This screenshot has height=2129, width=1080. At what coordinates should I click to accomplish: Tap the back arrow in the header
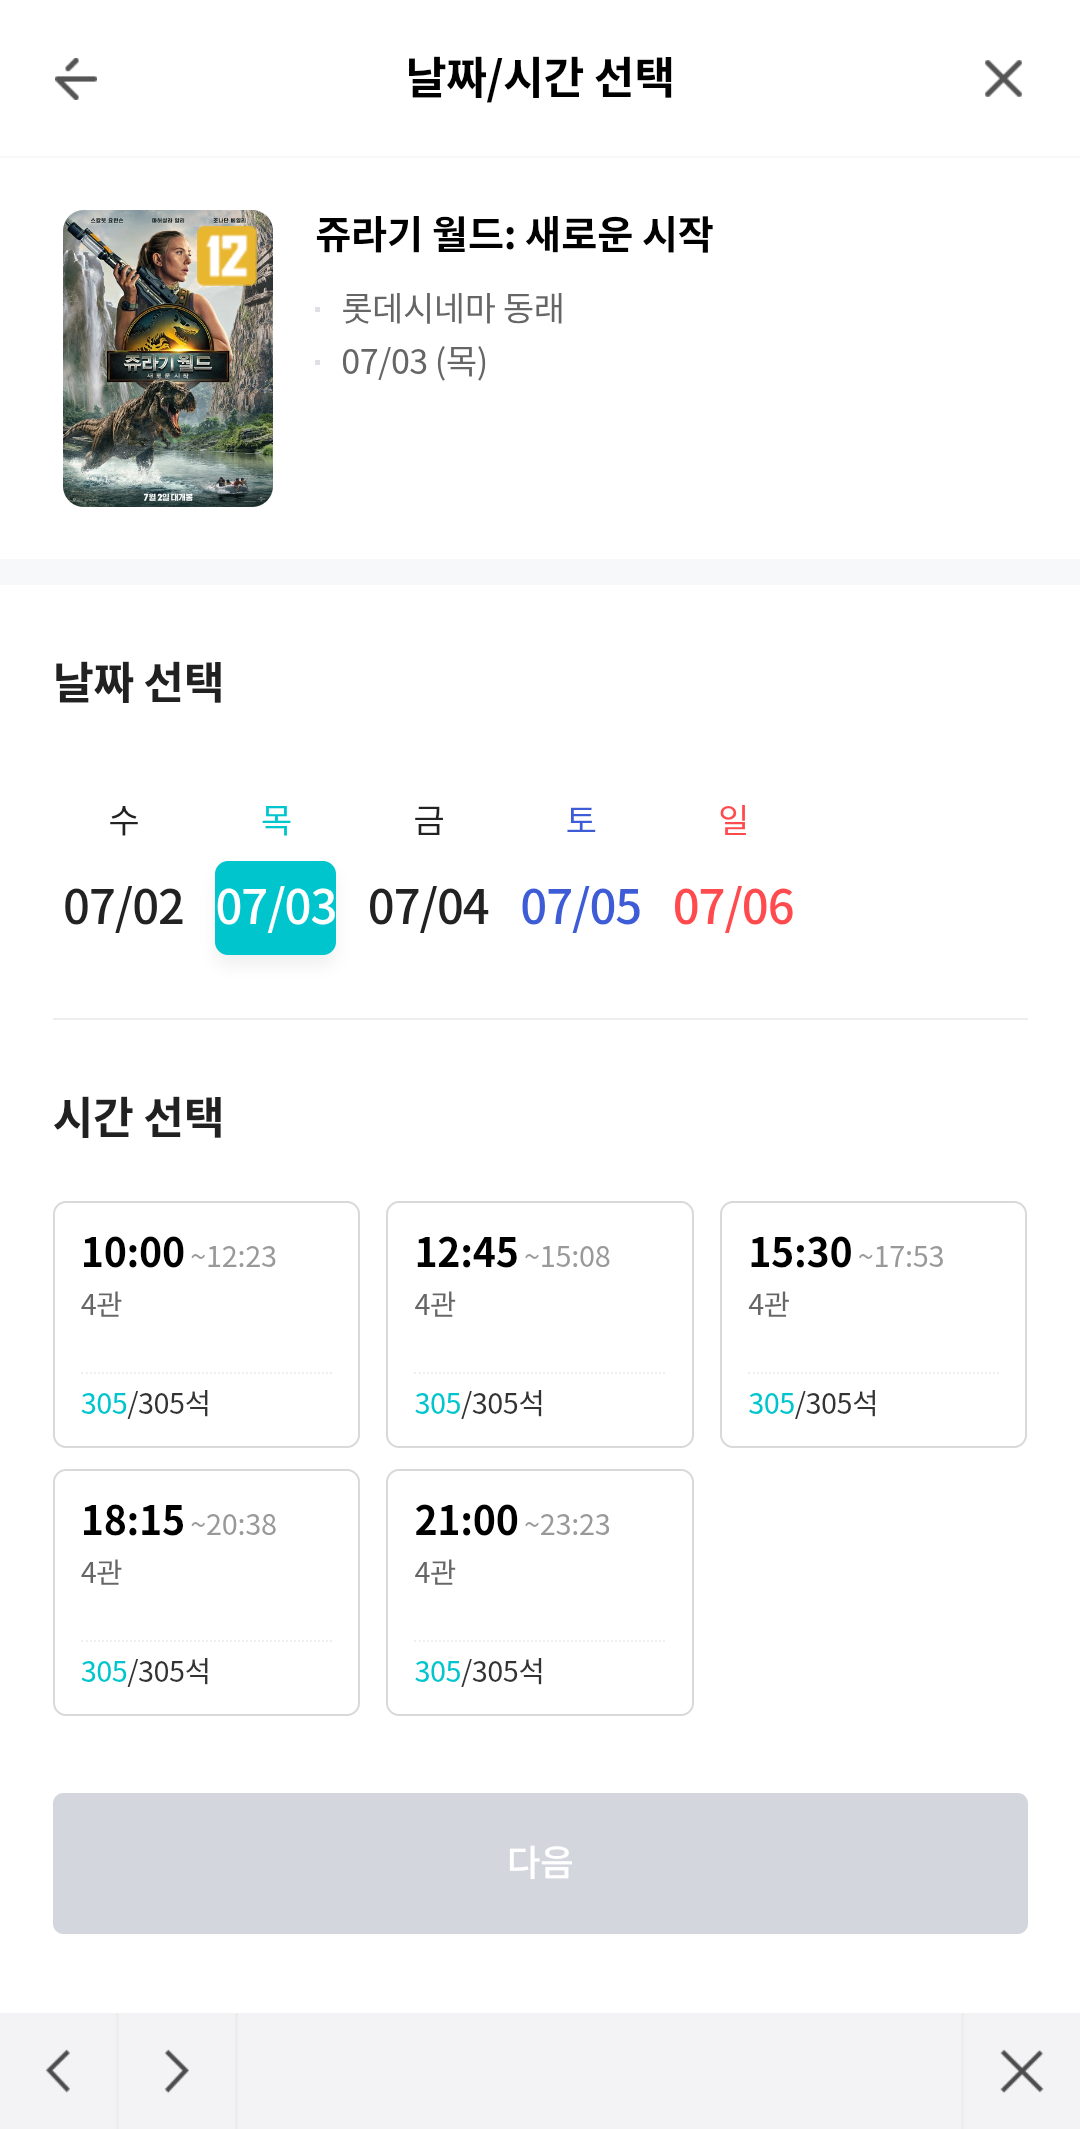point(76,79)
